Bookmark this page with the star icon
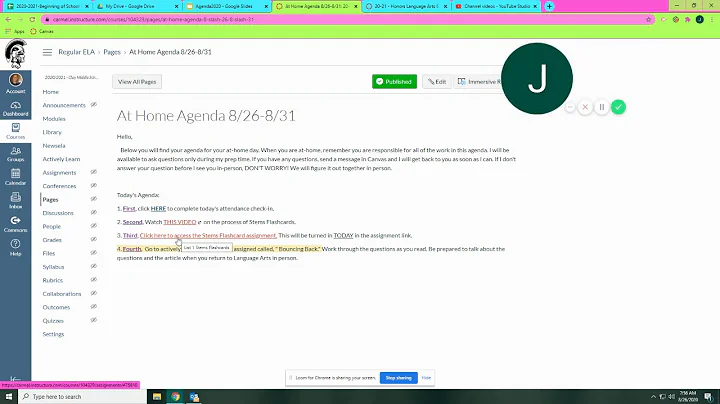 [648, 19]
